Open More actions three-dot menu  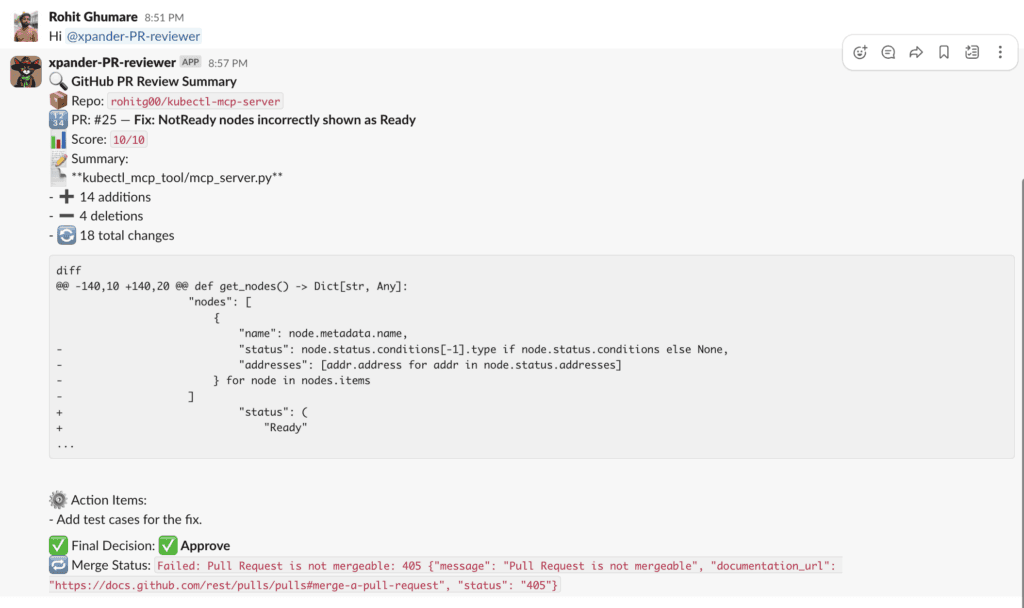[1000, 52]
